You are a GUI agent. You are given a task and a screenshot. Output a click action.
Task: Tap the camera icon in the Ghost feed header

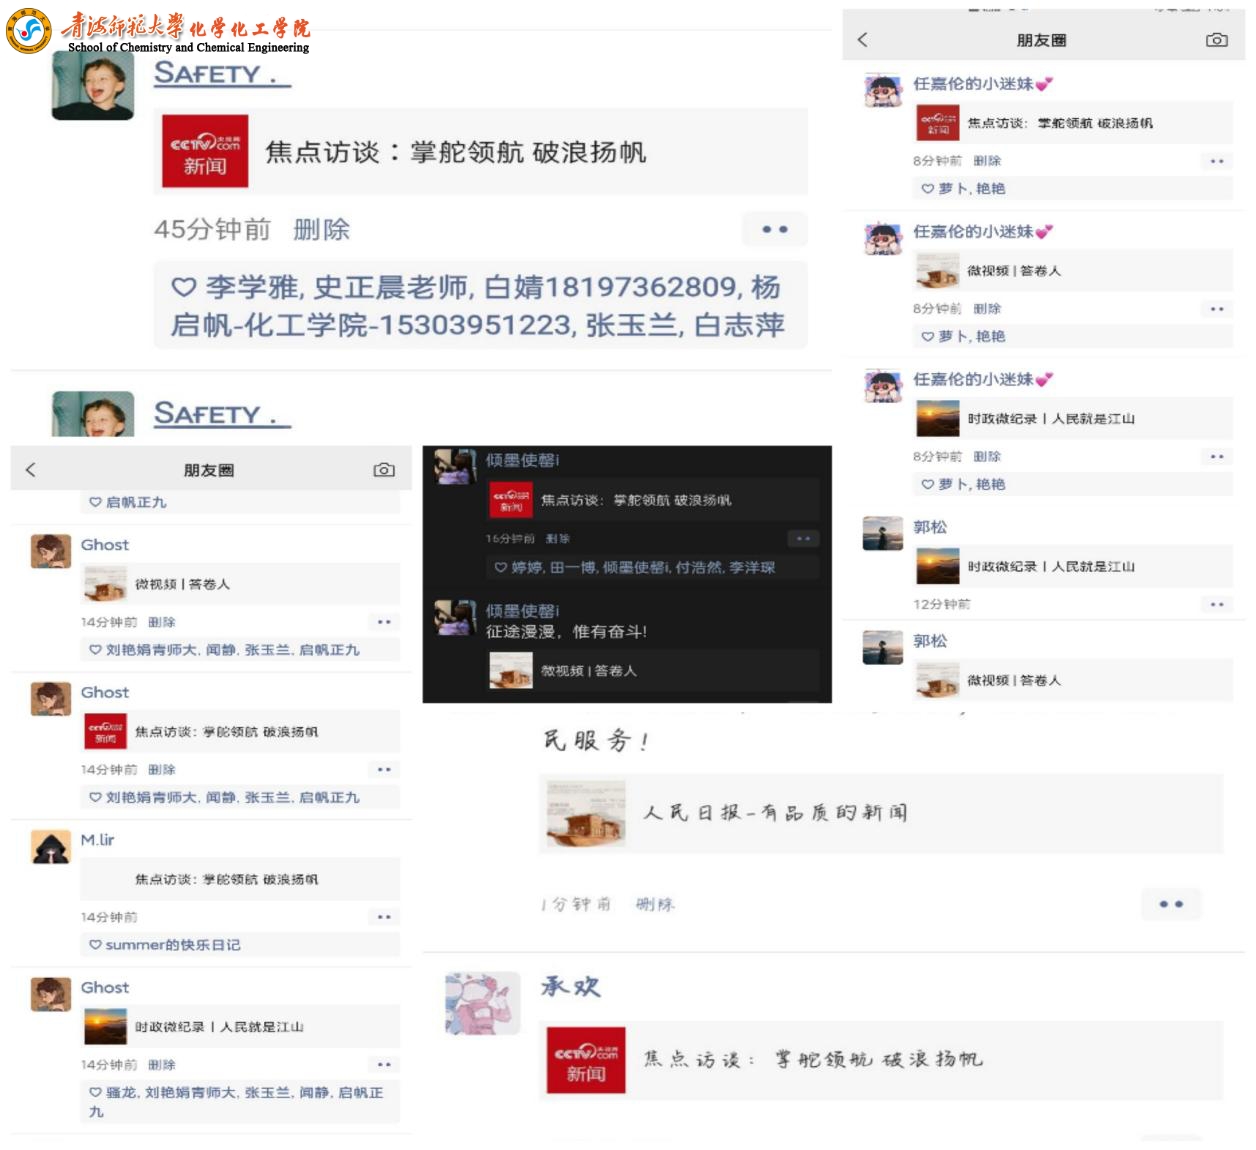[384, 470]
